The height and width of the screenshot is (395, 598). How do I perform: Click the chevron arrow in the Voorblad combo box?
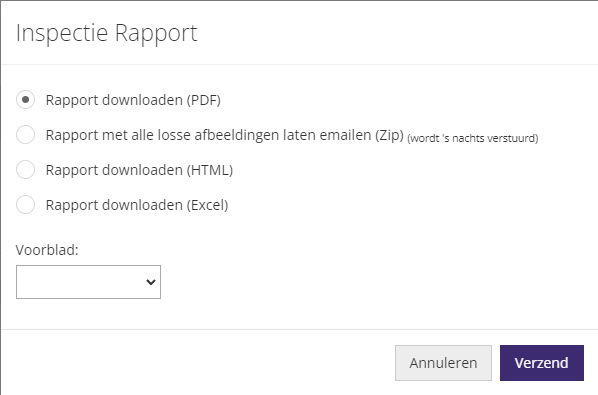pyautogui.click(x=151, y=282)
